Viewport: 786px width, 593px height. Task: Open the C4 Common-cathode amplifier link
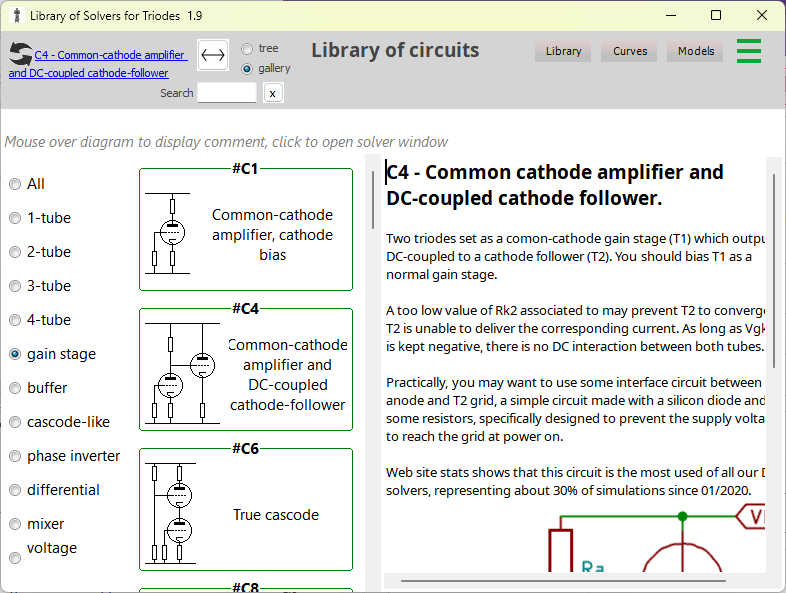98,64
